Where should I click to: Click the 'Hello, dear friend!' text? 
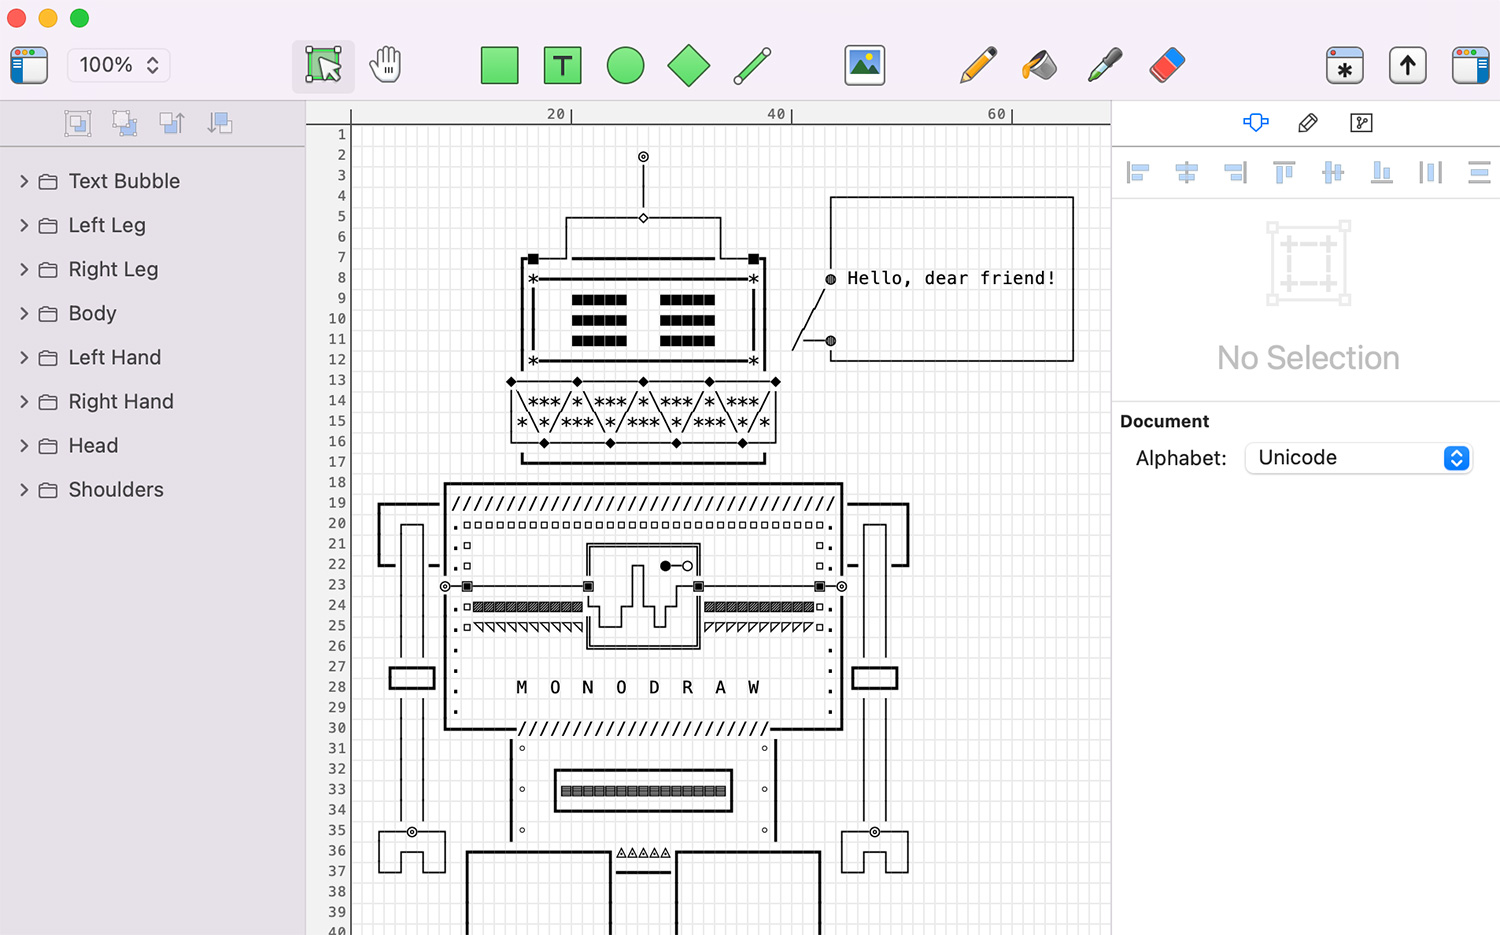[x=951, y=278]
